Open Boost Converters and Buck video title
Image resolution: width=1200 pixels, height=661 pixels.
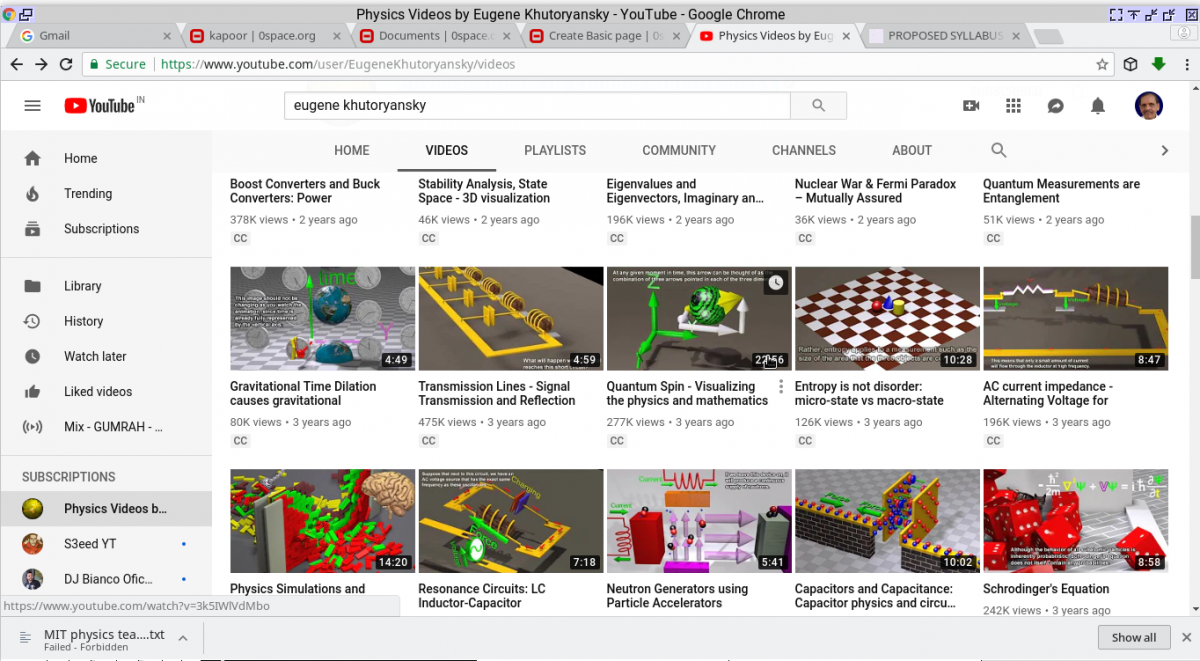[305, 191]
